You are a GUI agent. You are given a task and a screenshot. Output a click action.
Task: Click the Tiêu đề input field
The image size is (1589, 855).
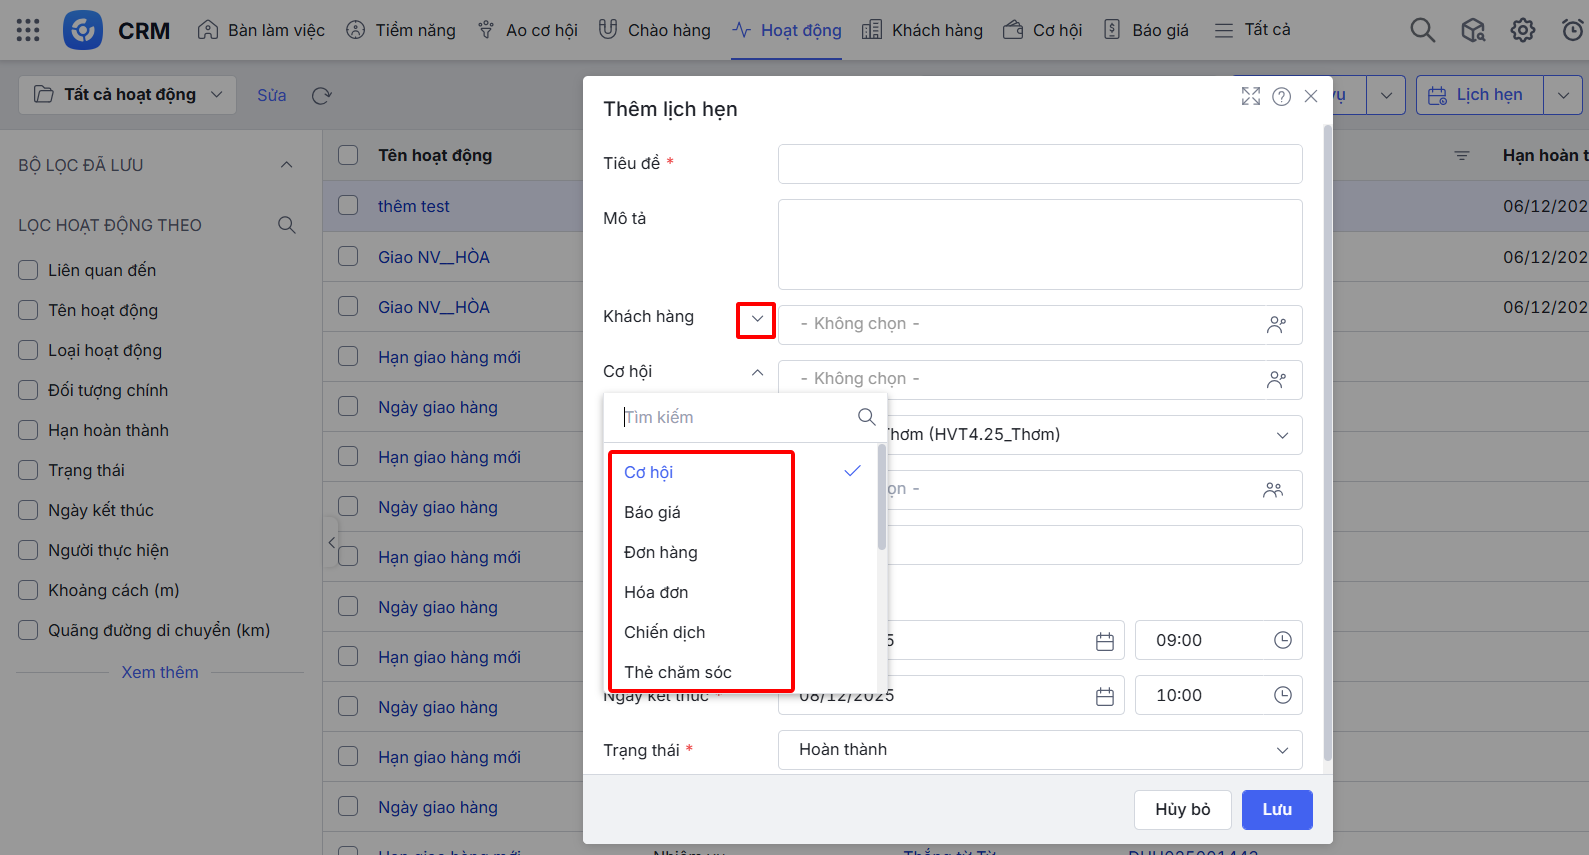pos(1039,164)
